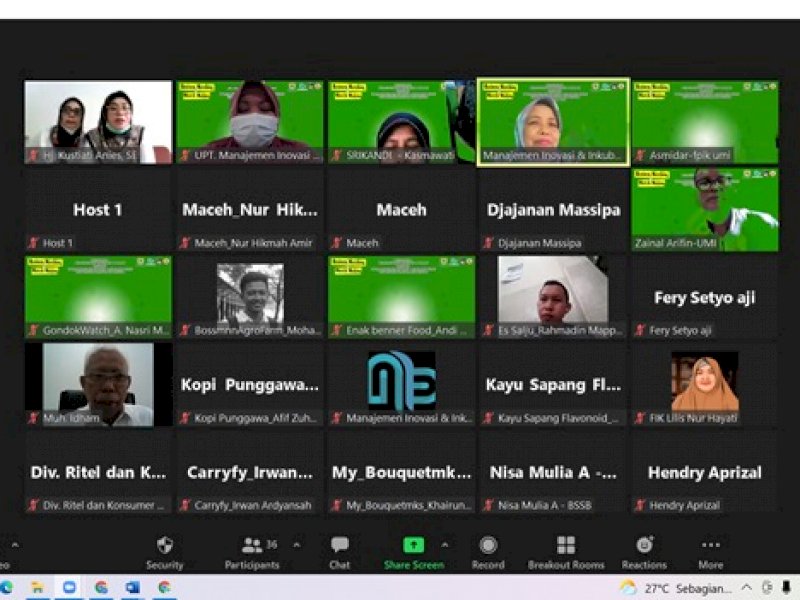Open the Zoom app in the taskbar
Image resolution: width=800 pixels, height=600 pixels.
click(x=69, y=587)
